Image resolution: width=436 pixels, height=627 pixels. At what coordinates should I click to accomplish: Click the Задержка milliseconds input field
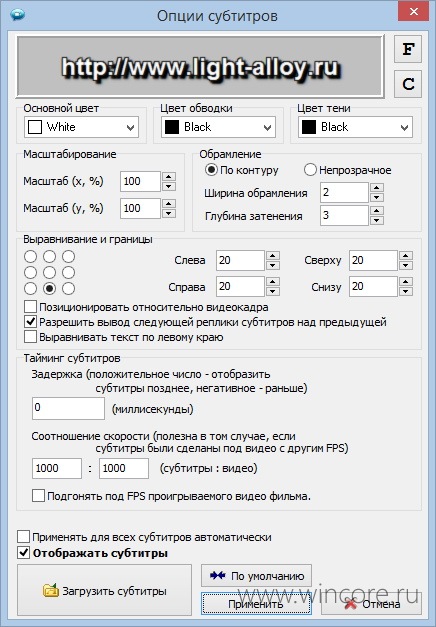(x=68, y=408)
